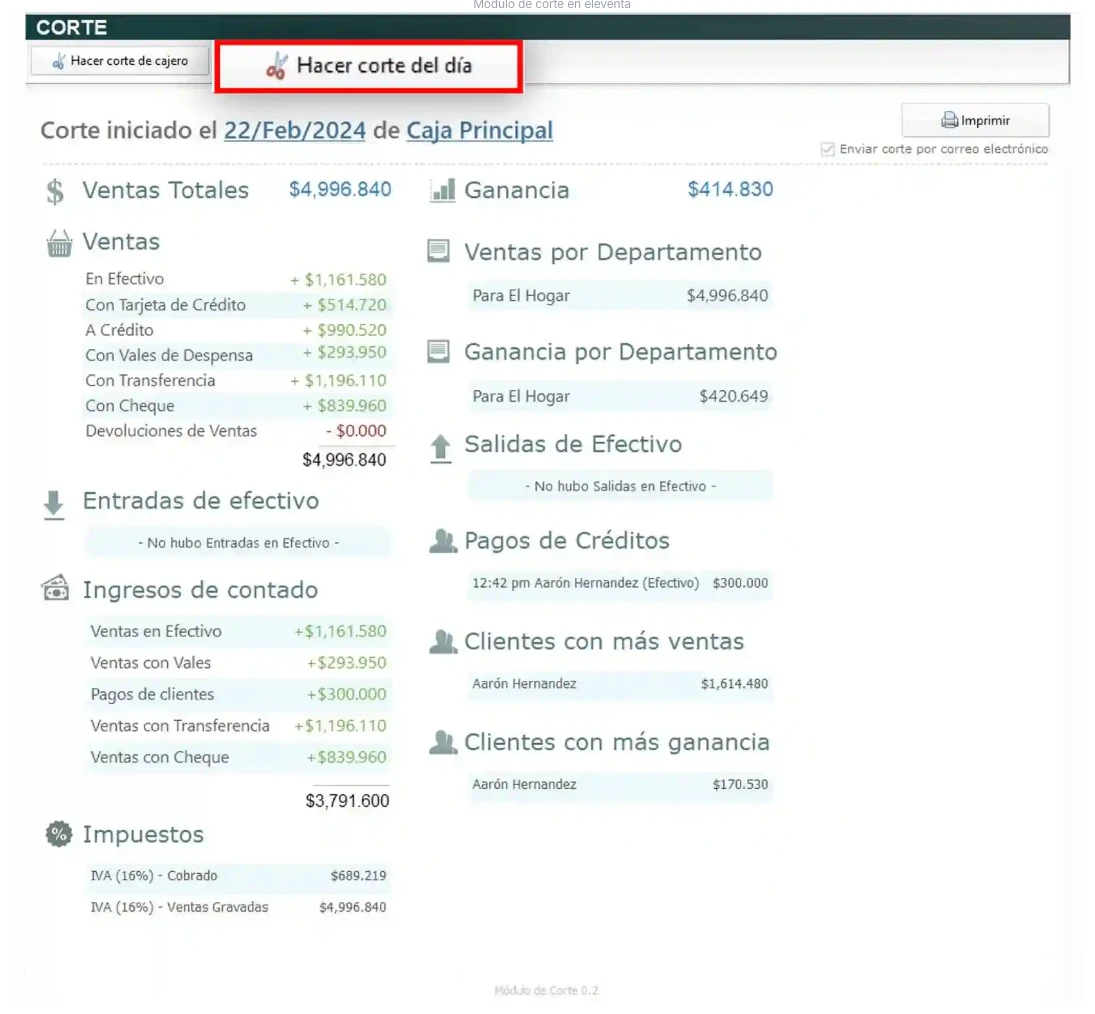
Task: Select the 12:42 pm Aarón Hernandez payment row
Action: point(620,583)
